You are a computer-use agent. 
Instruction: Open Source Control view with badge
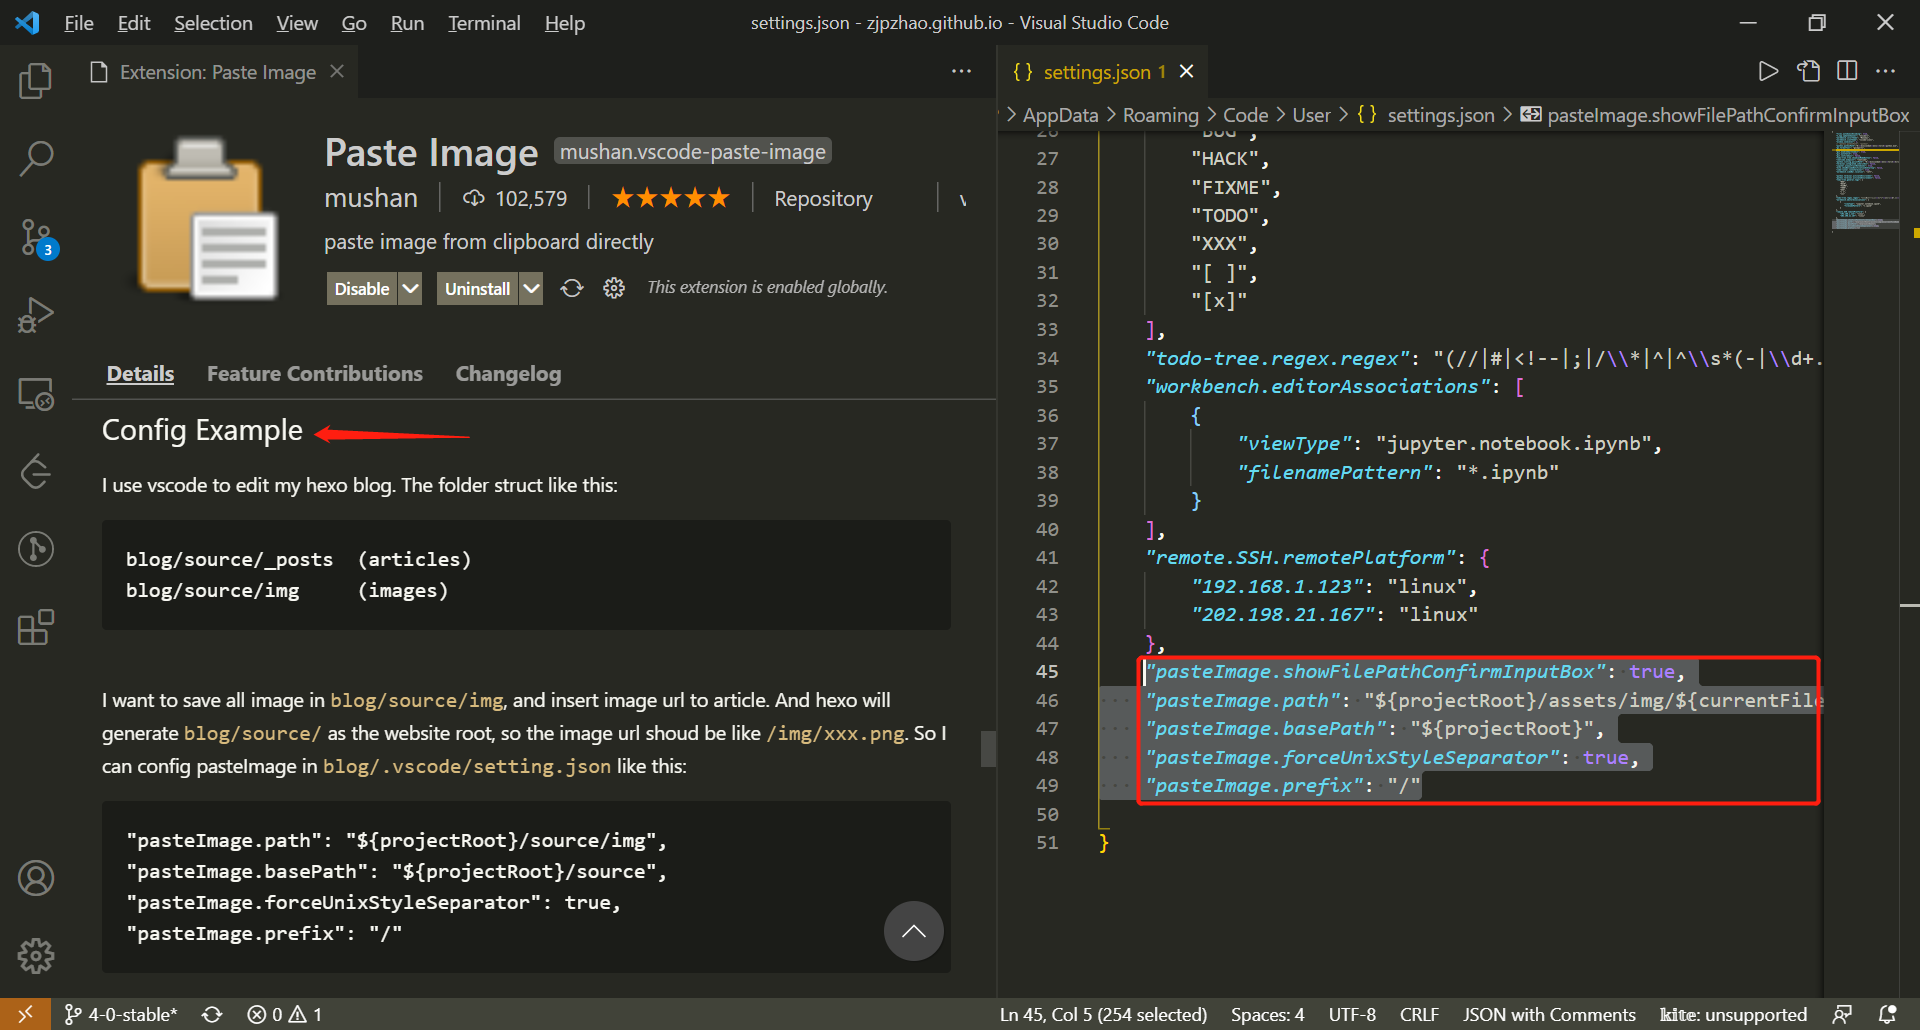36,238
